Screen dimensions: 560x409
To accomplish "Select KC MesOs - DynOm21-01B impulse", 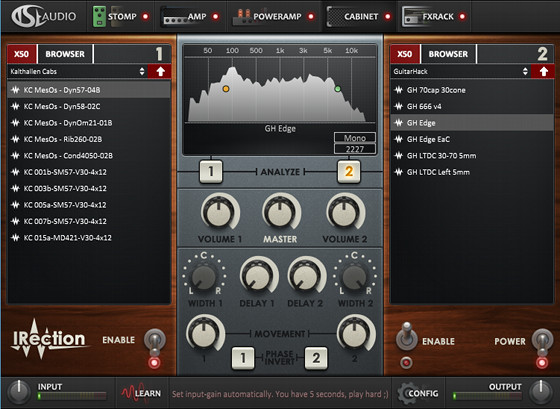I will (x=89, y=123).
